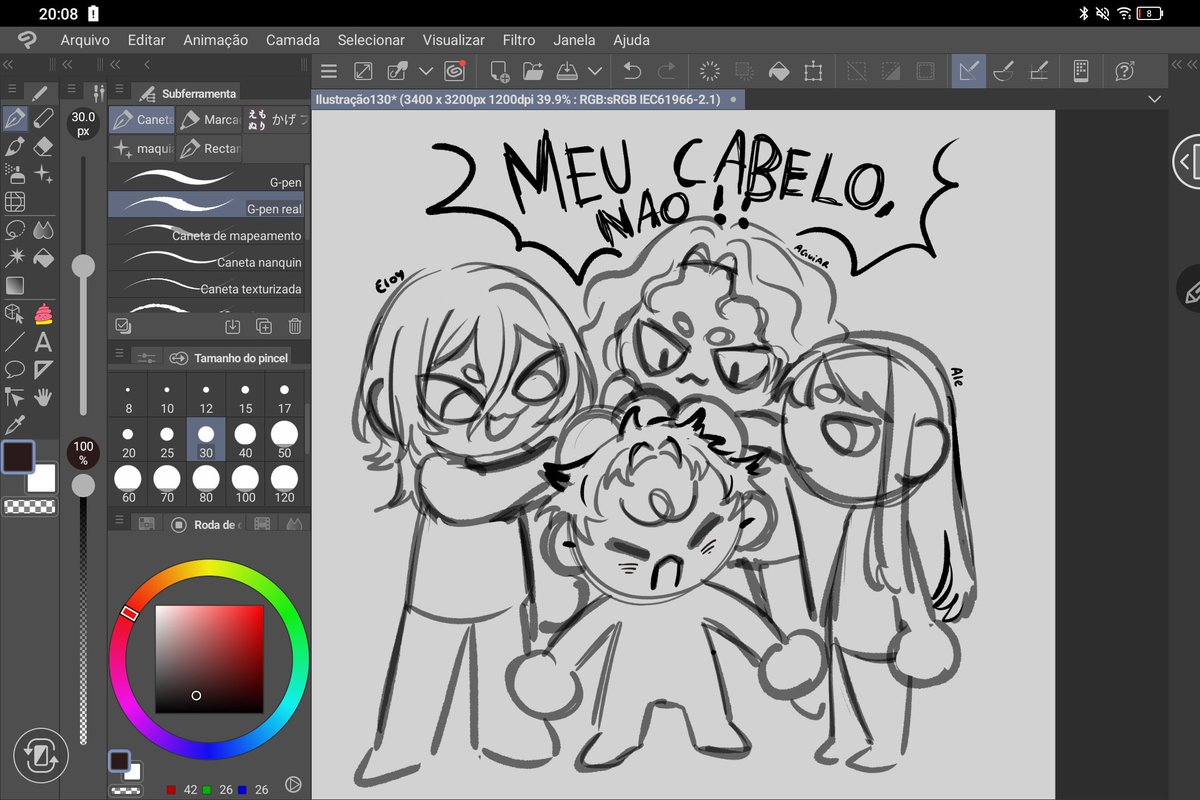Toggle snap to grid
Viewport: 1200px width, 800px height.
coord(1039,71)
